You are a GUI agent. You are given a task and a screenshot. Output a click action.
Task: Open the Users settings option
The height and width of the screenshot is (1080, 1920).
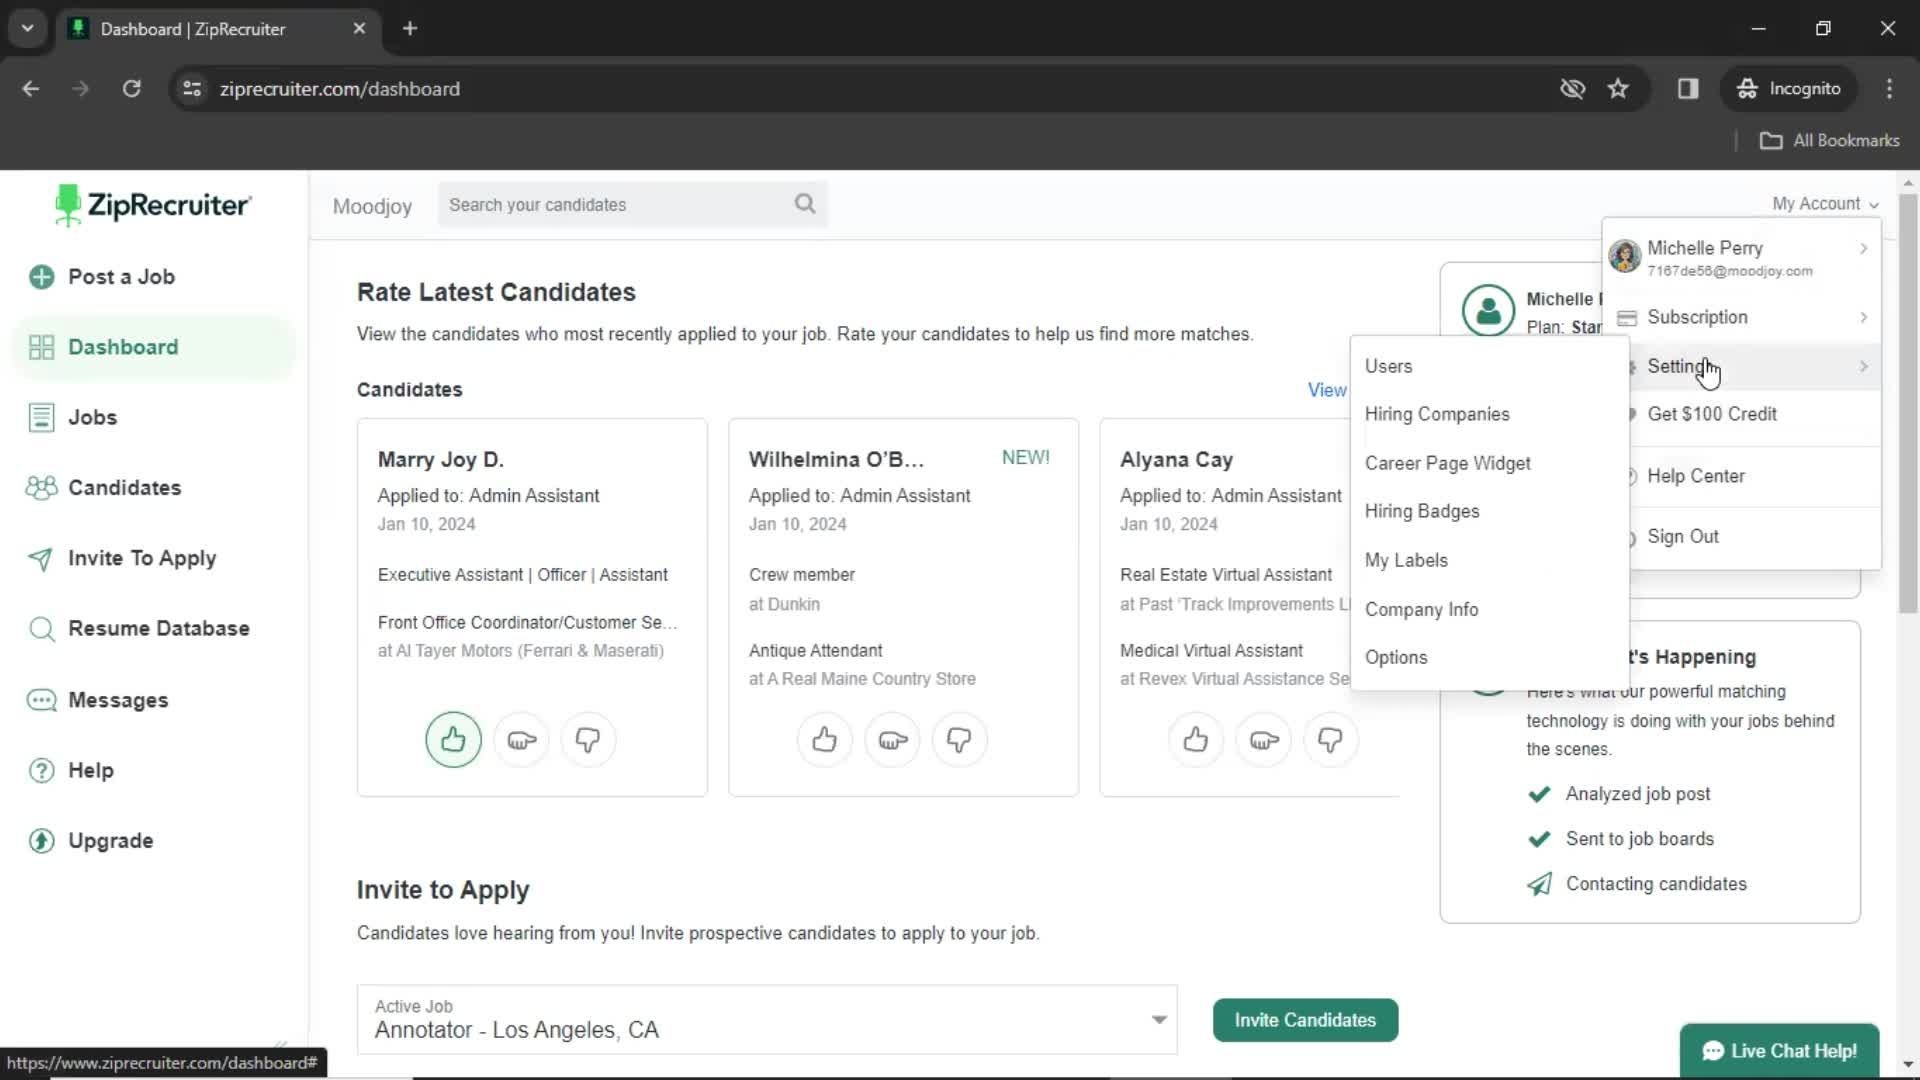pyautogui.click(x=1389, y=365)
